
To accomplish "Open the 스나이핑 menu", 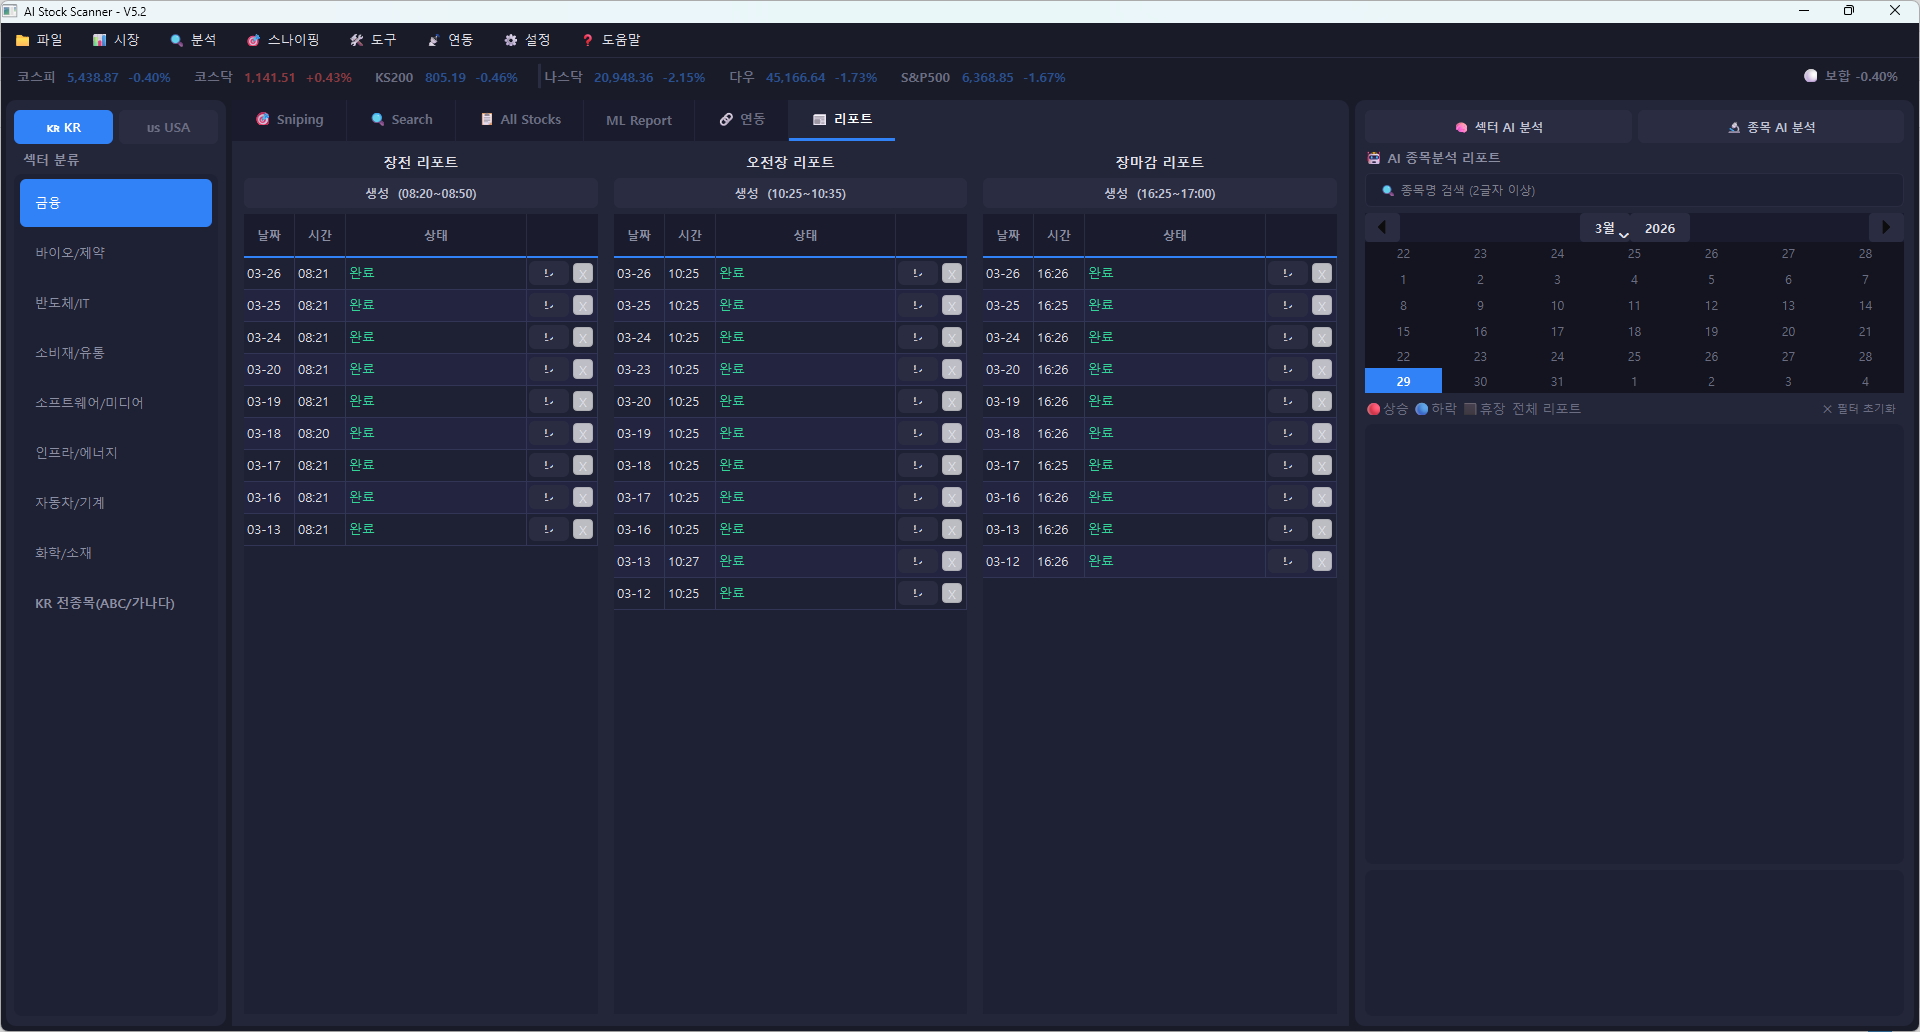I will [283, 40].
